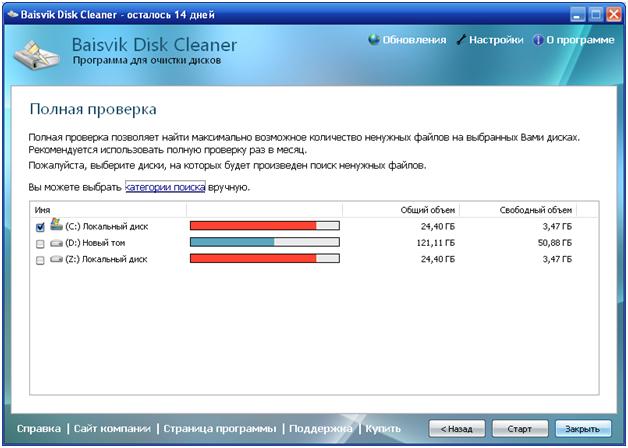Enable the D: Новый том checkbox

point(40,243)
